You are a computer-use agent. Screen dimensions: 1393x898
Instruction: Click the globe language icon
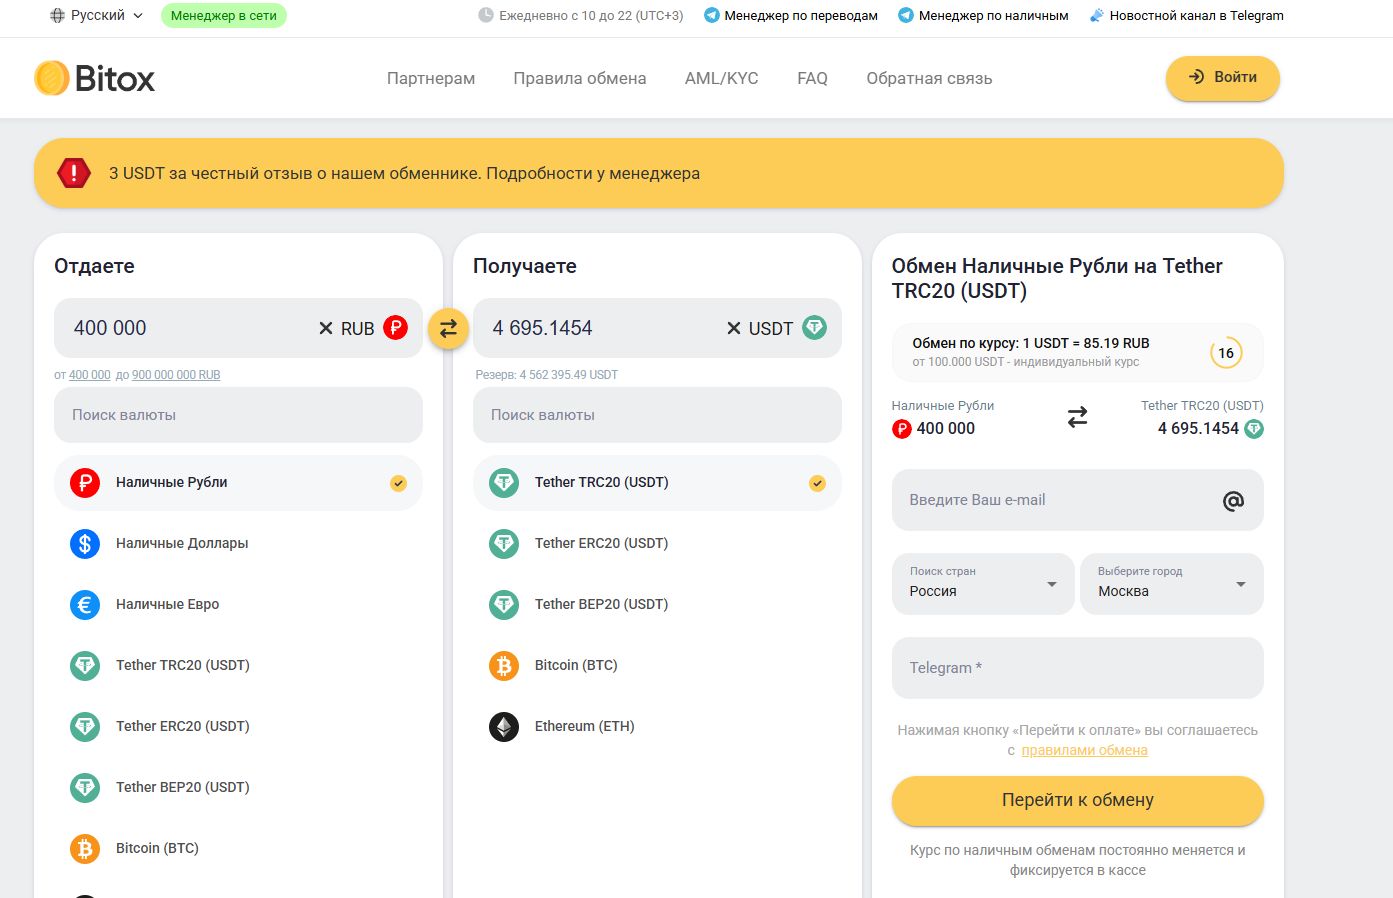[58, 15]
